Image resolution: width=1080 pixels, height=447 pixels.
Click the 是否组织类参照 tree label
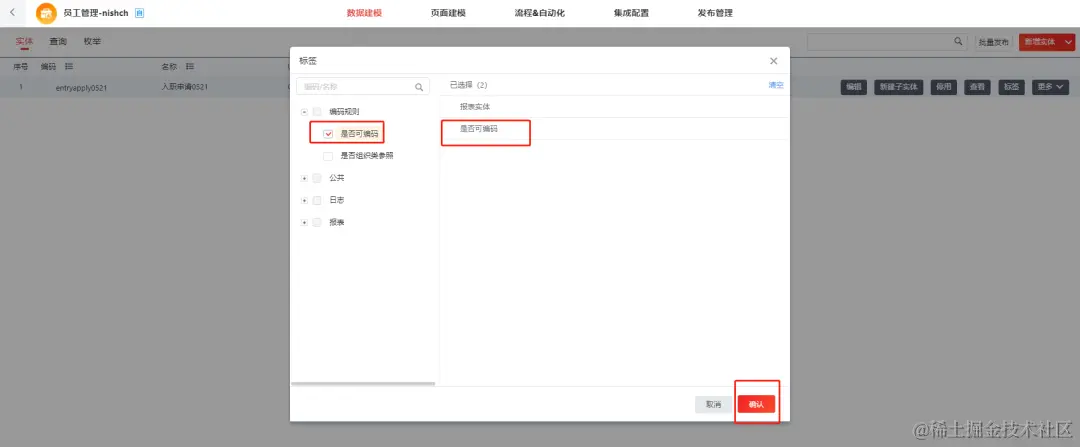pyautogui.click(x=367, y=156)
